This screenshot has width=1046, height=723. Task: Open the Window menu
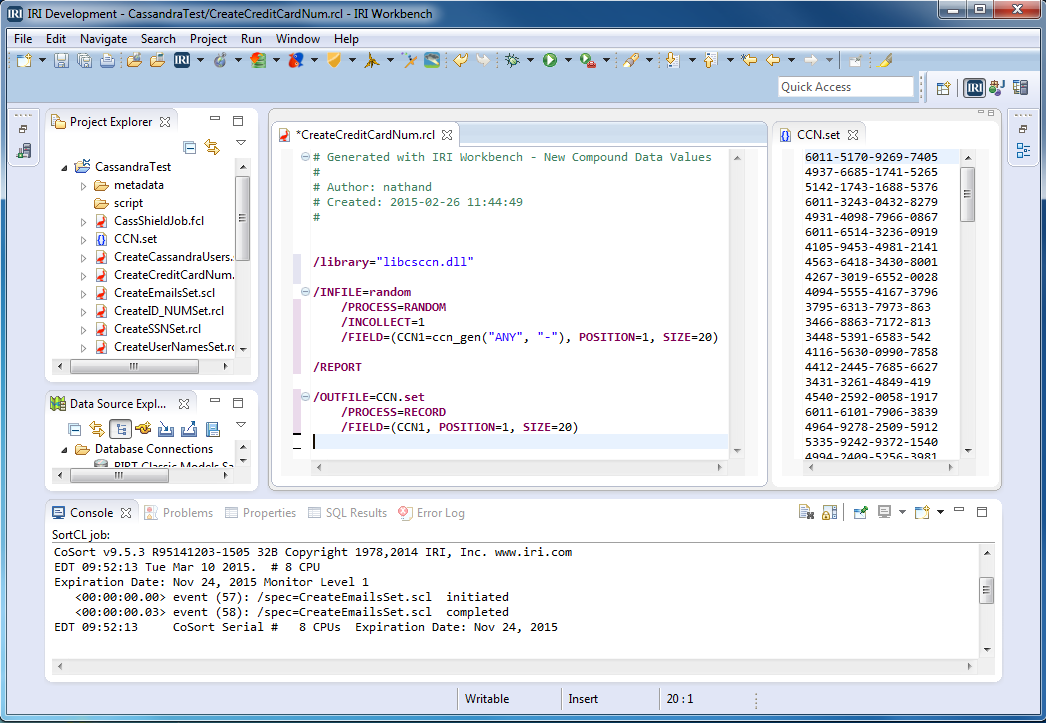tap(298, 39)
